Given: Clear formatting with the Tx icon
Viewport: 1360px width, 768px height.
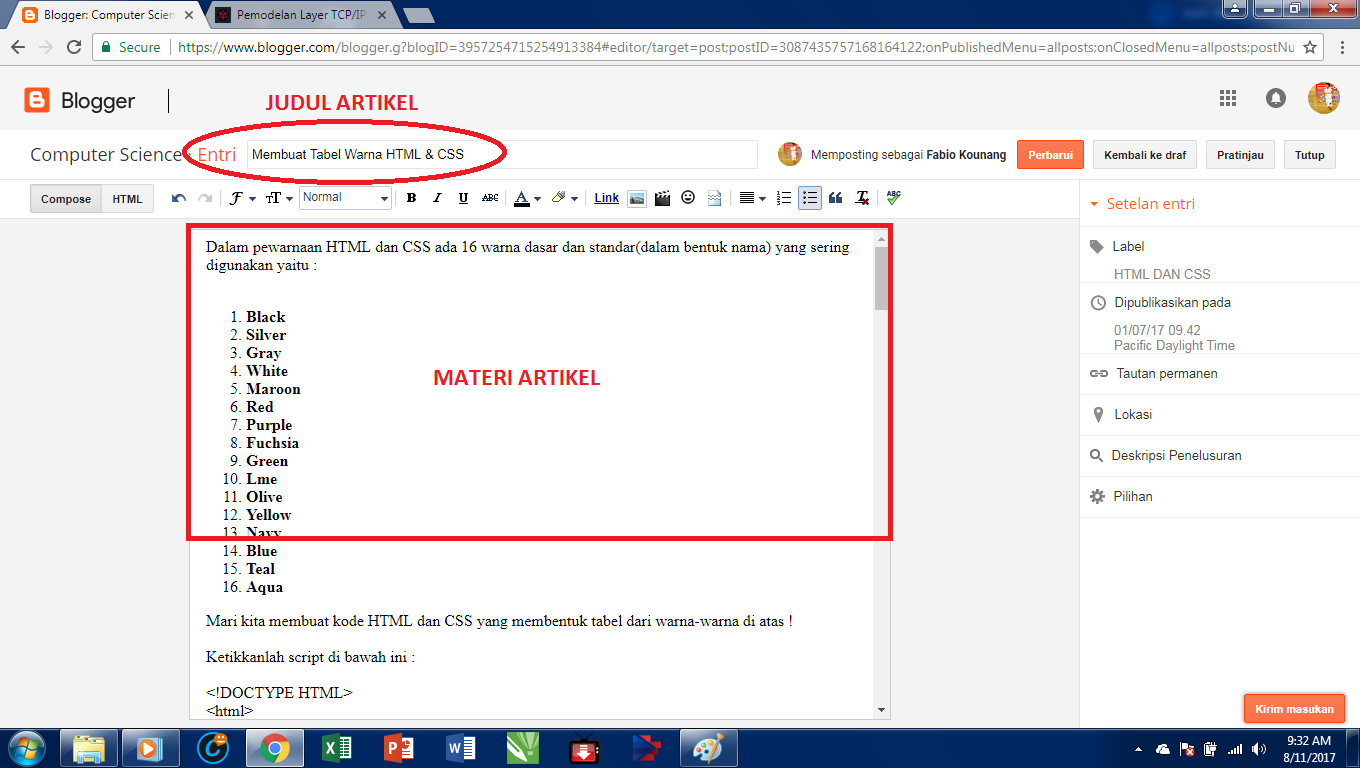Looking at the screenshot, I should tap(861, 197).
